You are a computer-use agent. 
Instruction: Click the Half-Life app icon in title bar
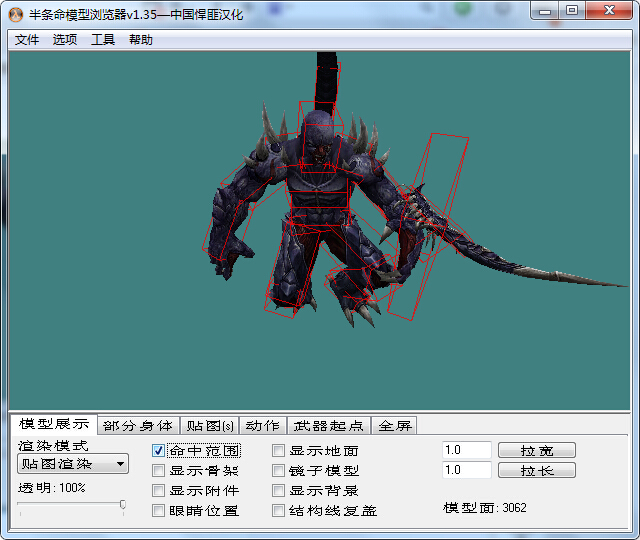pyautogui.click(x=16, y=15)
